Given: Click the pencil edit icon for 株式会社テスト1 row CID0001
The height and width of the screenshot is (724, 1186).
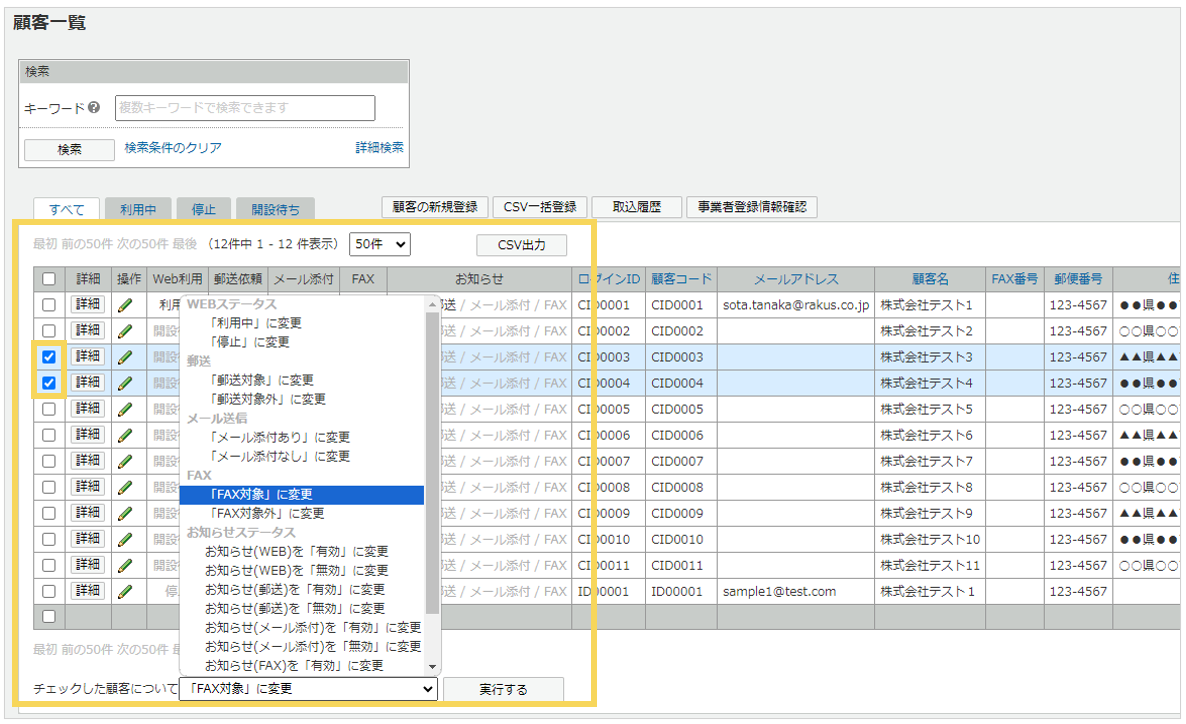Looking at the screenshot, I should click(x=125, y=305).
